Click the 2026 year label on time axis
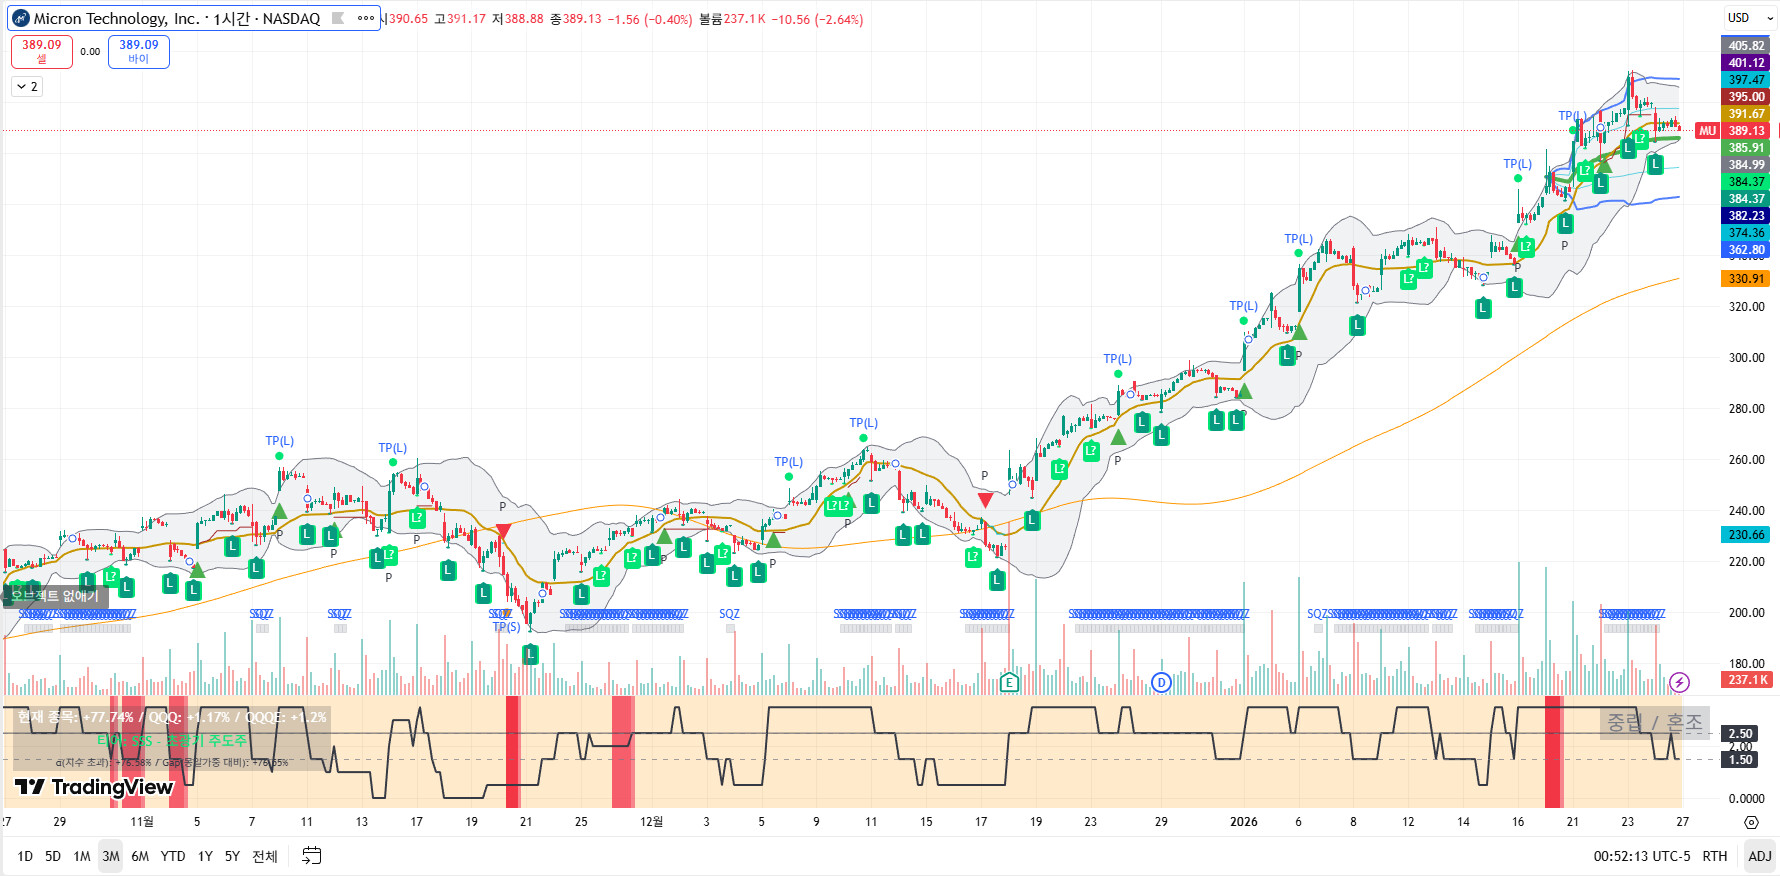The height and width of the screenshot is (876, 1780). [1243, 822]
